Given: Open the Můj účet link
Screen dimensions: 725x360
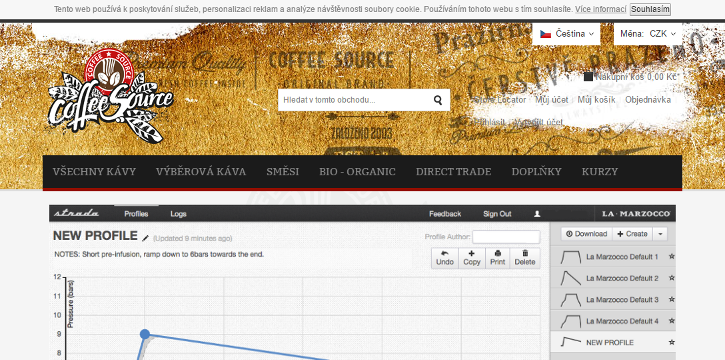Looking at the screenshot, I should click(552, 100).
